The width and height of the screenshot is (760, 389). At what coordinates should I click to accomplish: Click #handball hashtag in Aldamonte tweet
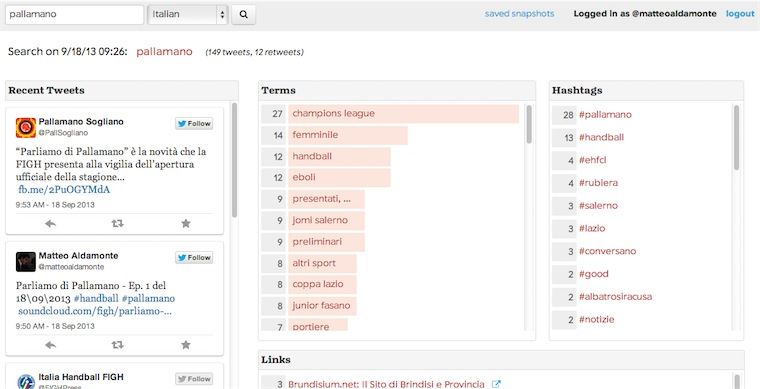point(96,298)
